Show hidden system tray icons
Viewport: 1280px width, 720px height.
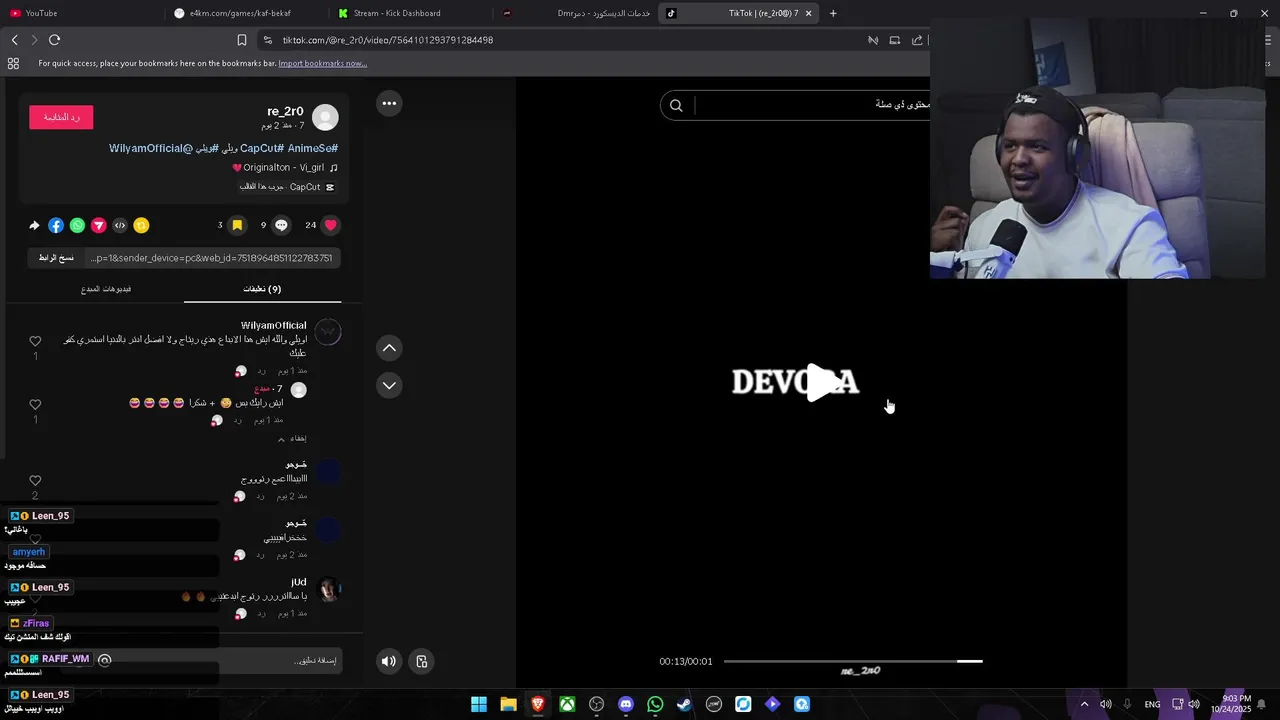coord(1084,704)
